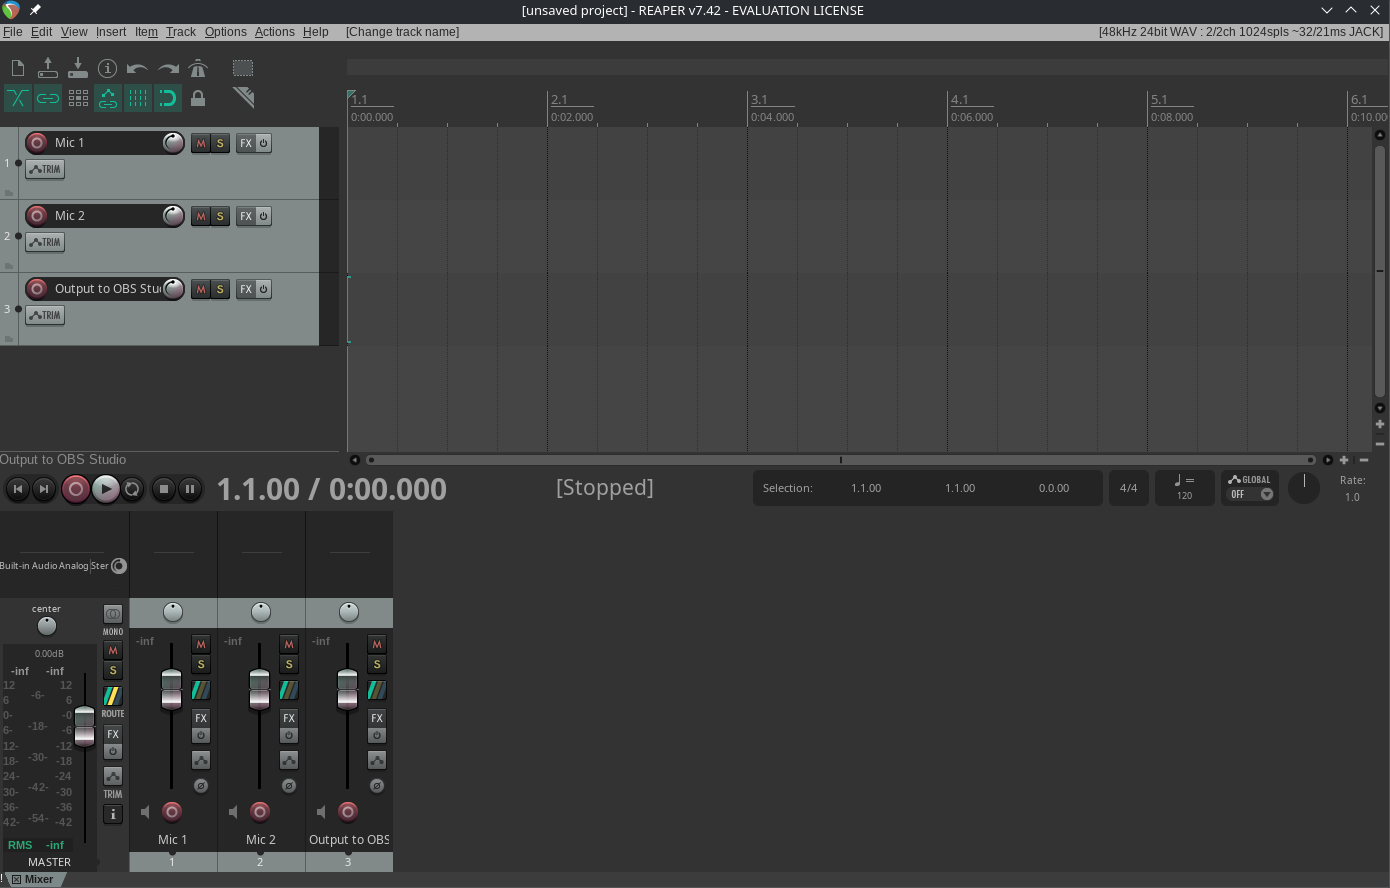The image size is (1390, 888).
Task: Open the Track menu
Action: pos(180,32)
